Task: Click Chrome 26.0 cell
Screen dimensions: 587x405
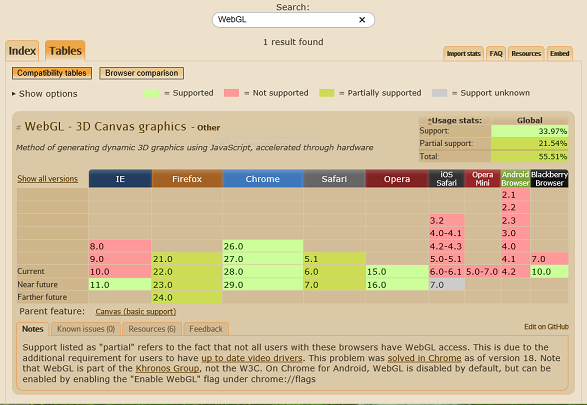Action: [x=263, y=246]
